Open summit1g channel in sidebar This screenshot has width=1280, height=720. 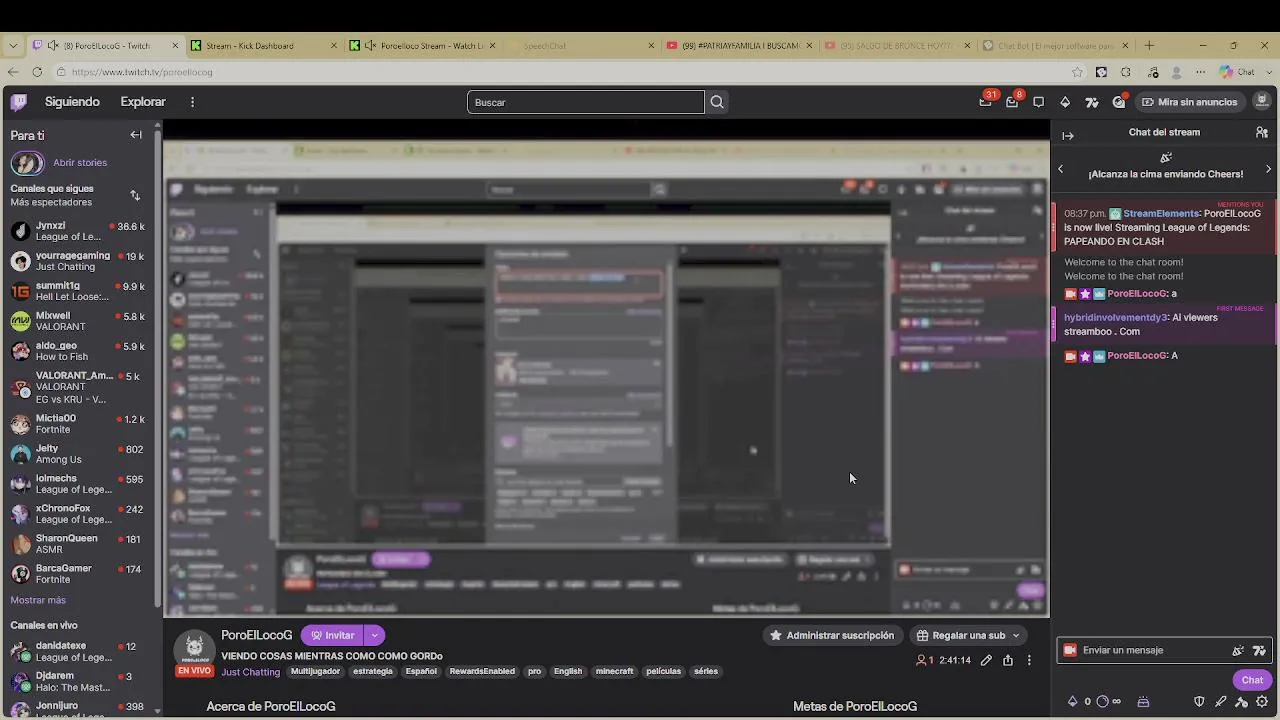coord(78,291)
